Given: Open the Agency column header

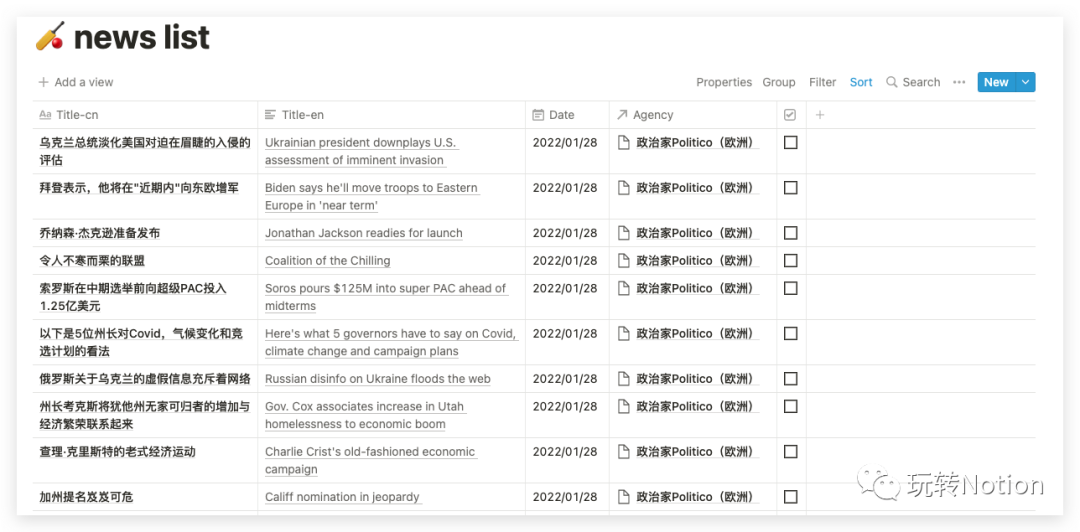Looking at the screenshot, I should click(653, 115).
